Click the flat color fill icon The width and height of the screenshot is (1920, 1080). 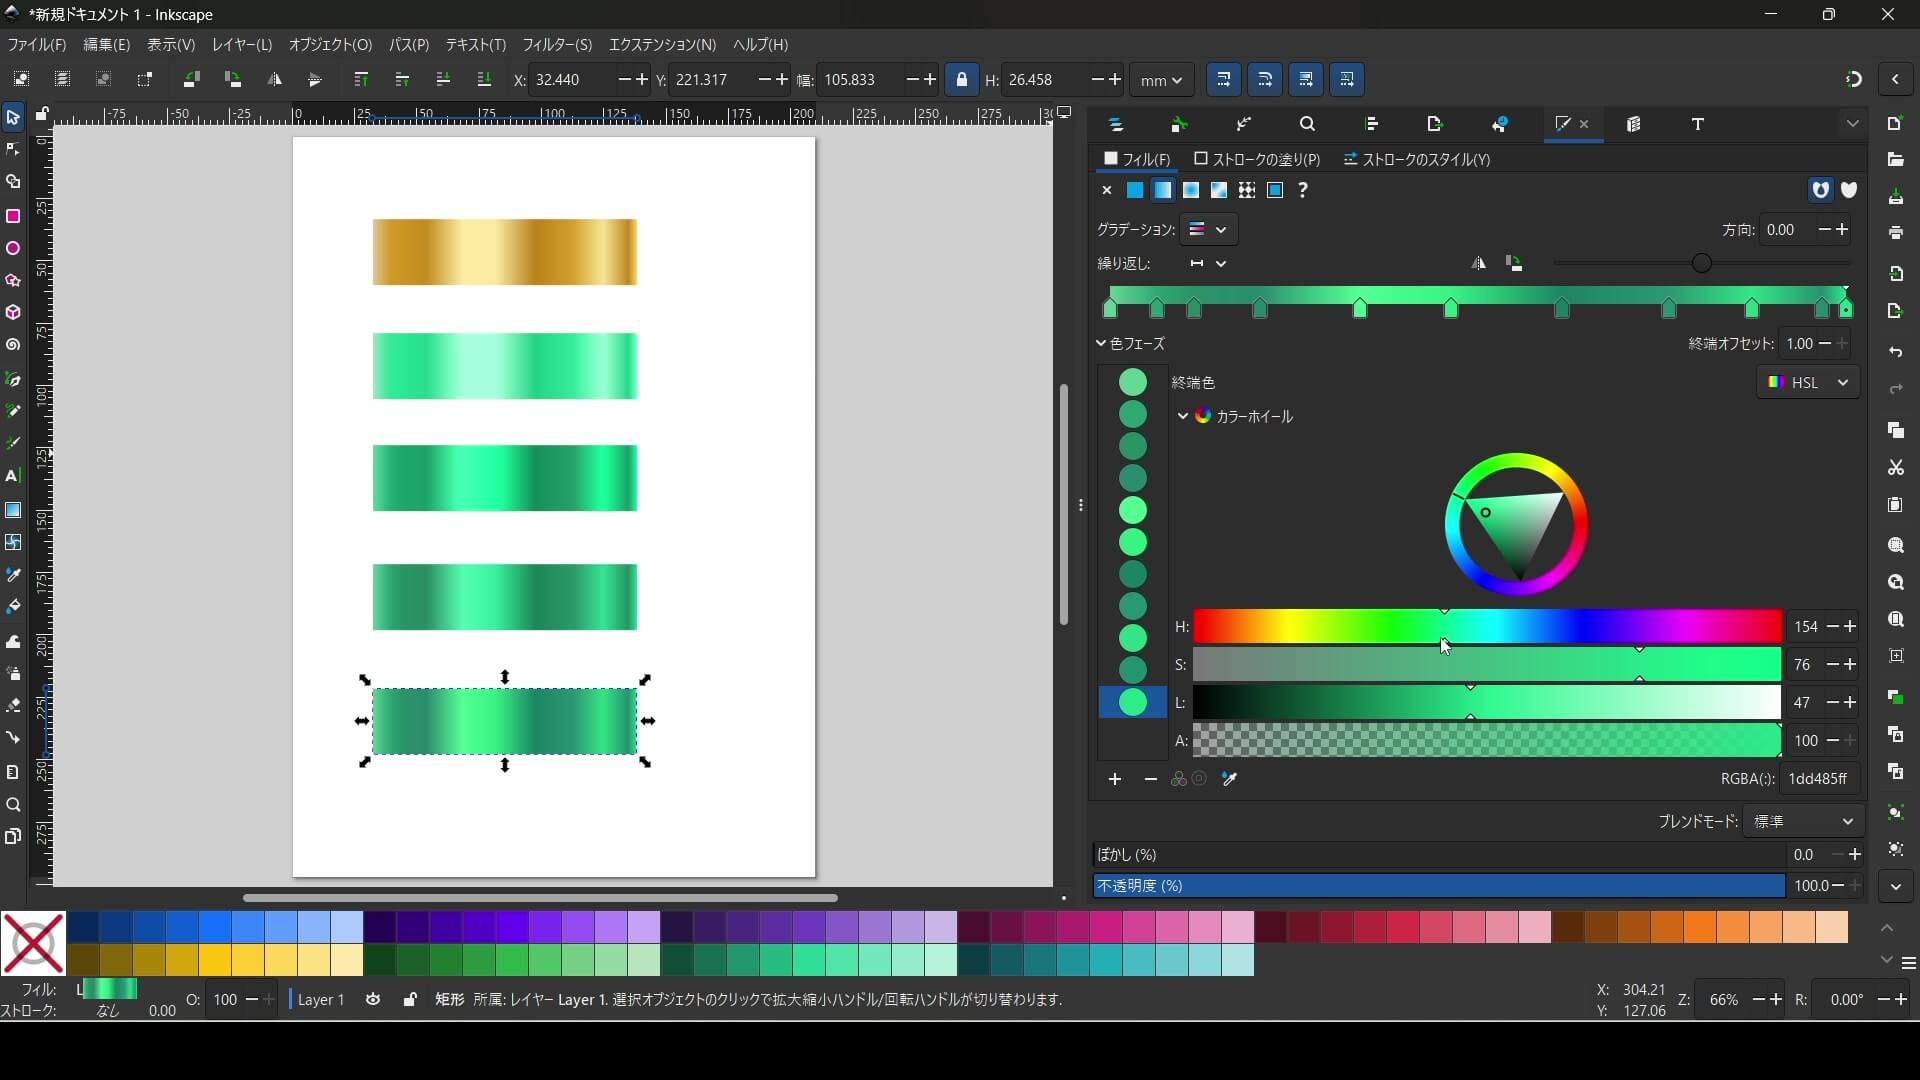tap(1135, 190)
